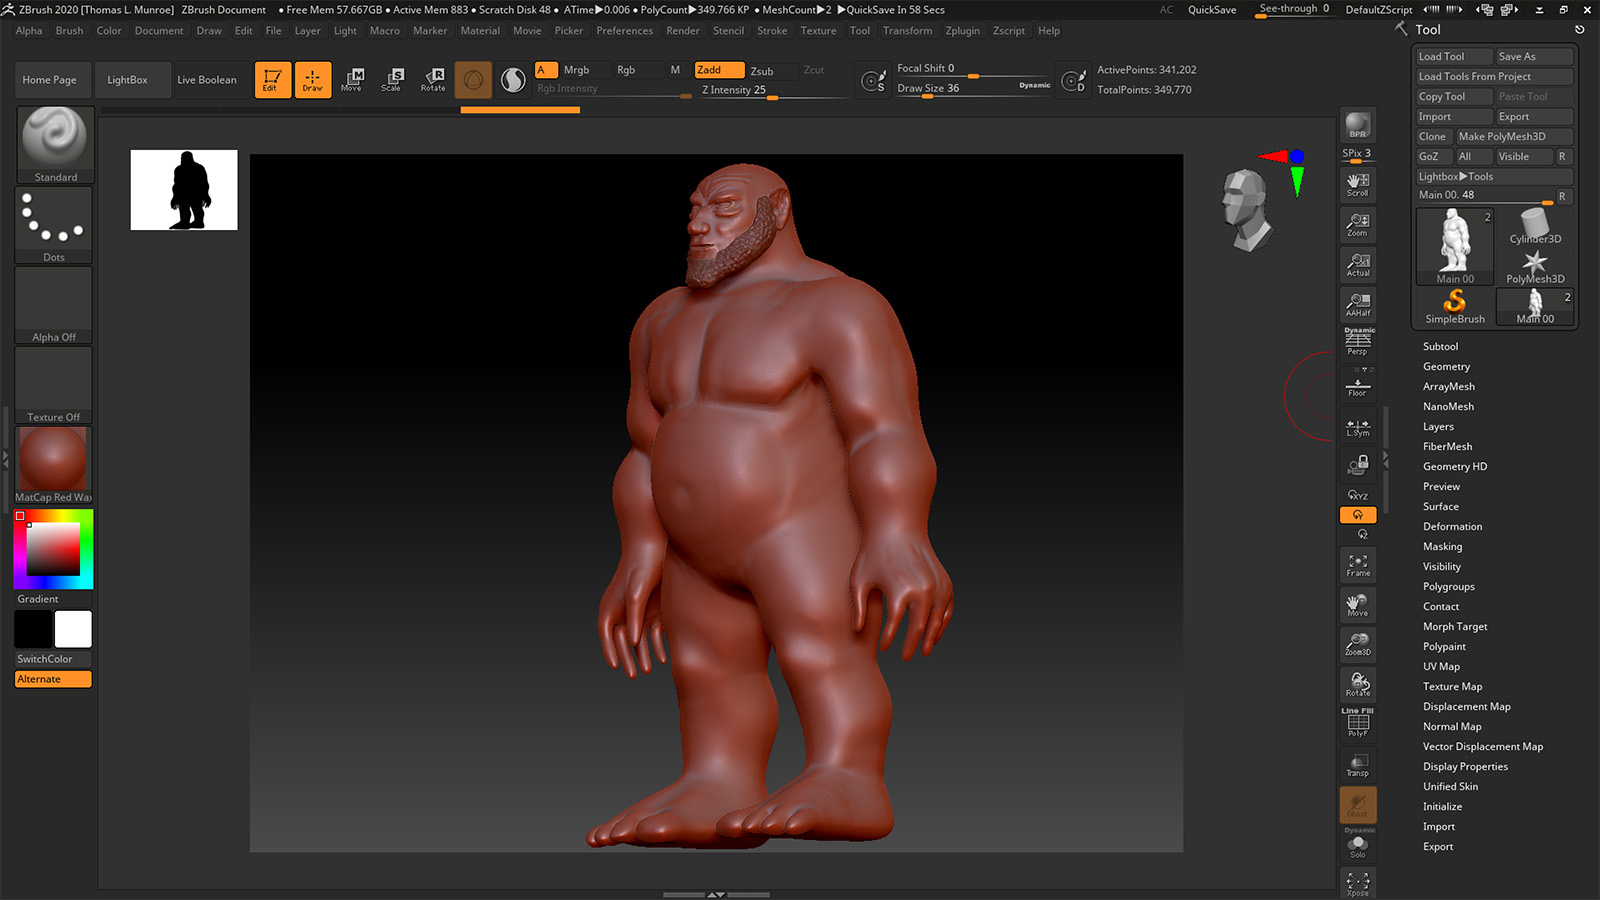The width and height of the screenshot is (1600, 900).
Task: Open the Stroke menu
Action: (x=772, y=31)
